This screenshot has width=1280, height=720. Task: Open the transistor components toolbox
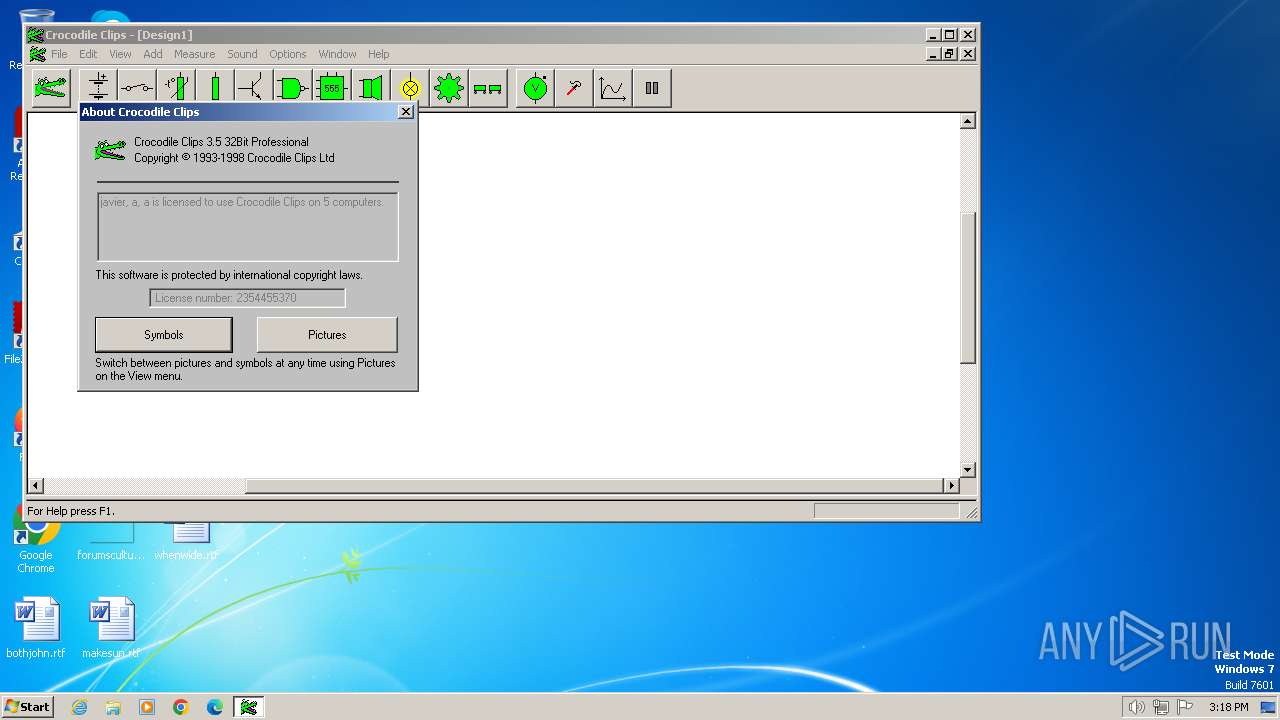pos(254,88)
